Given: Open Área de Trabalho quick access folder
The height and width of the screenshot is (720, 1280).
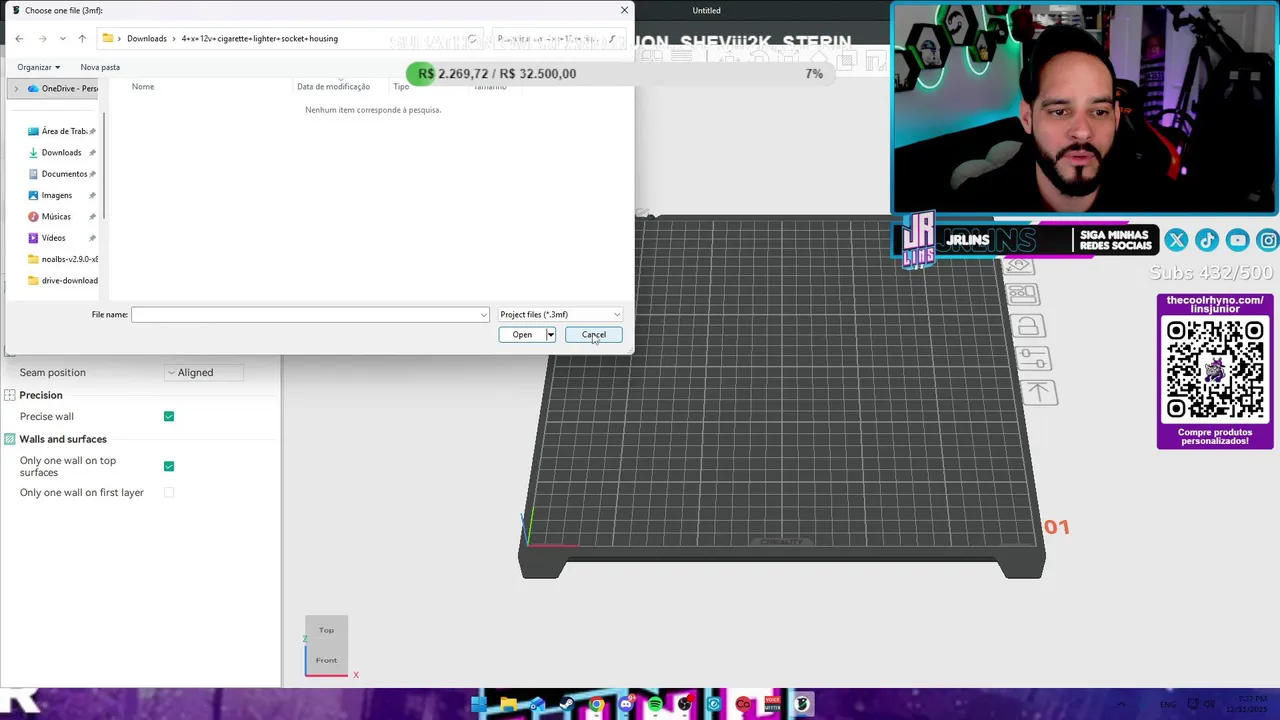Looking at the screenshot, I should coord(64,131).
